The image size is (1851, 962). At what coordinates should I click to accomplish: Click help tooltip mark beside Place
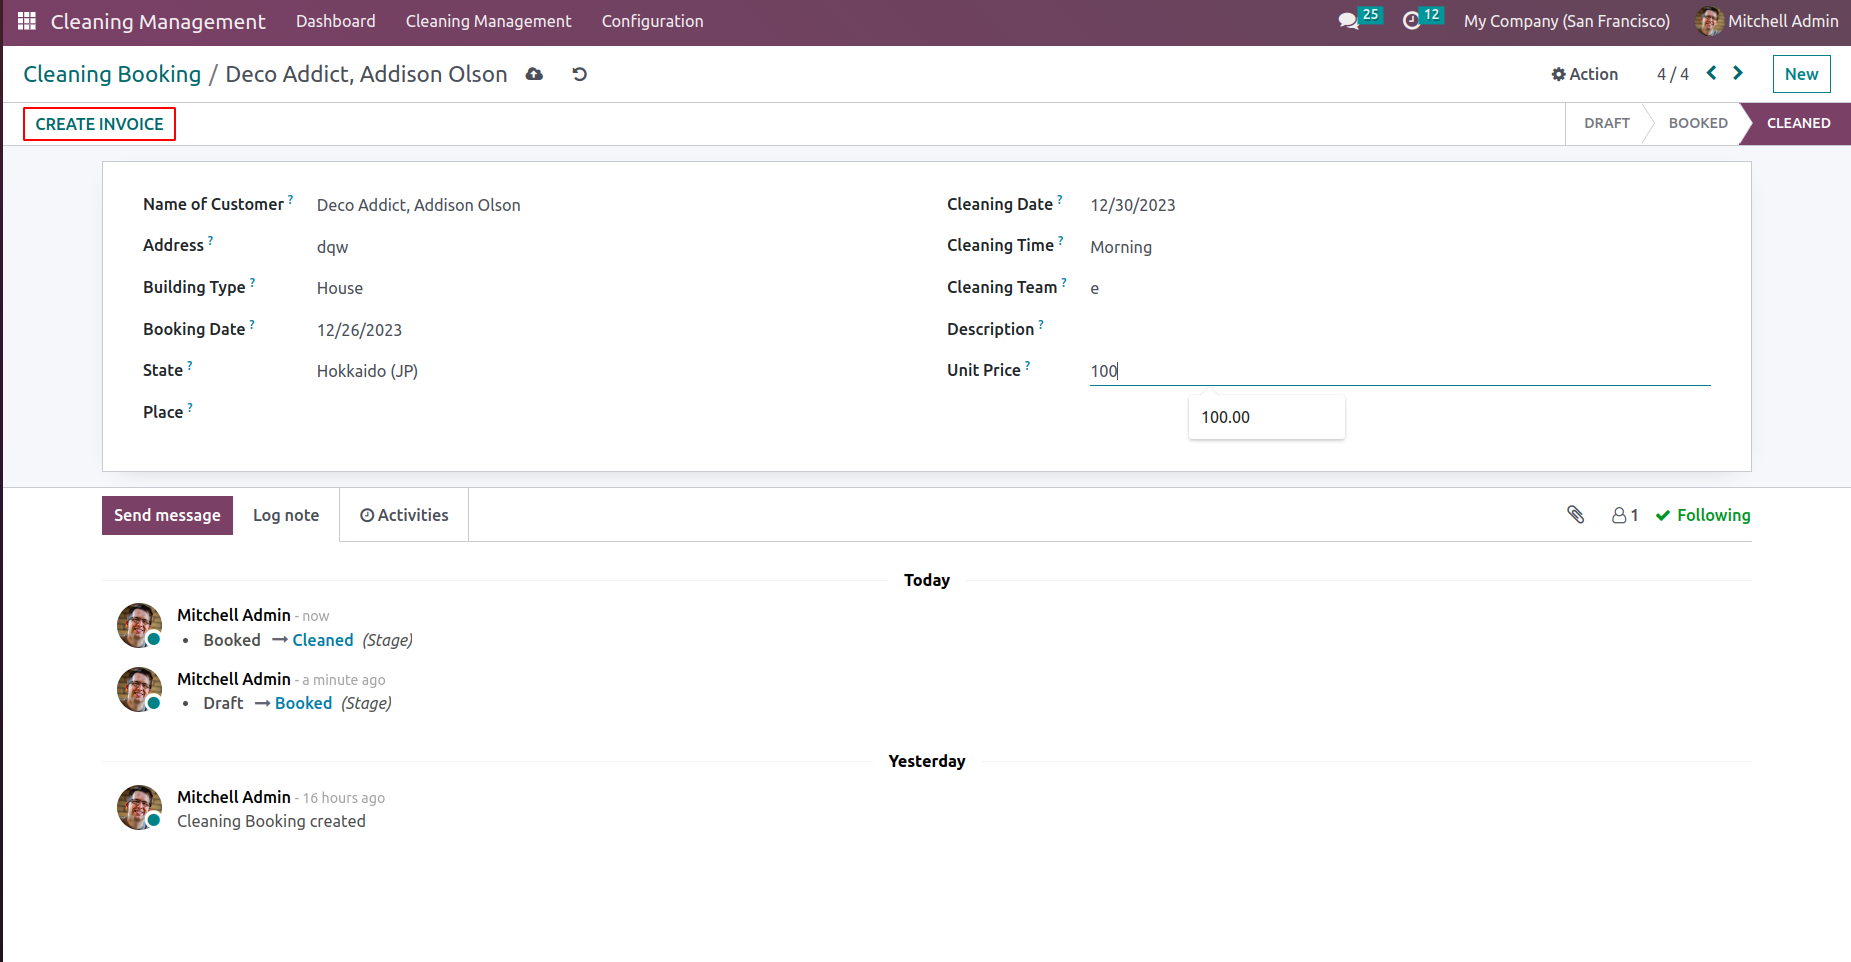click(x=190, y=407)
